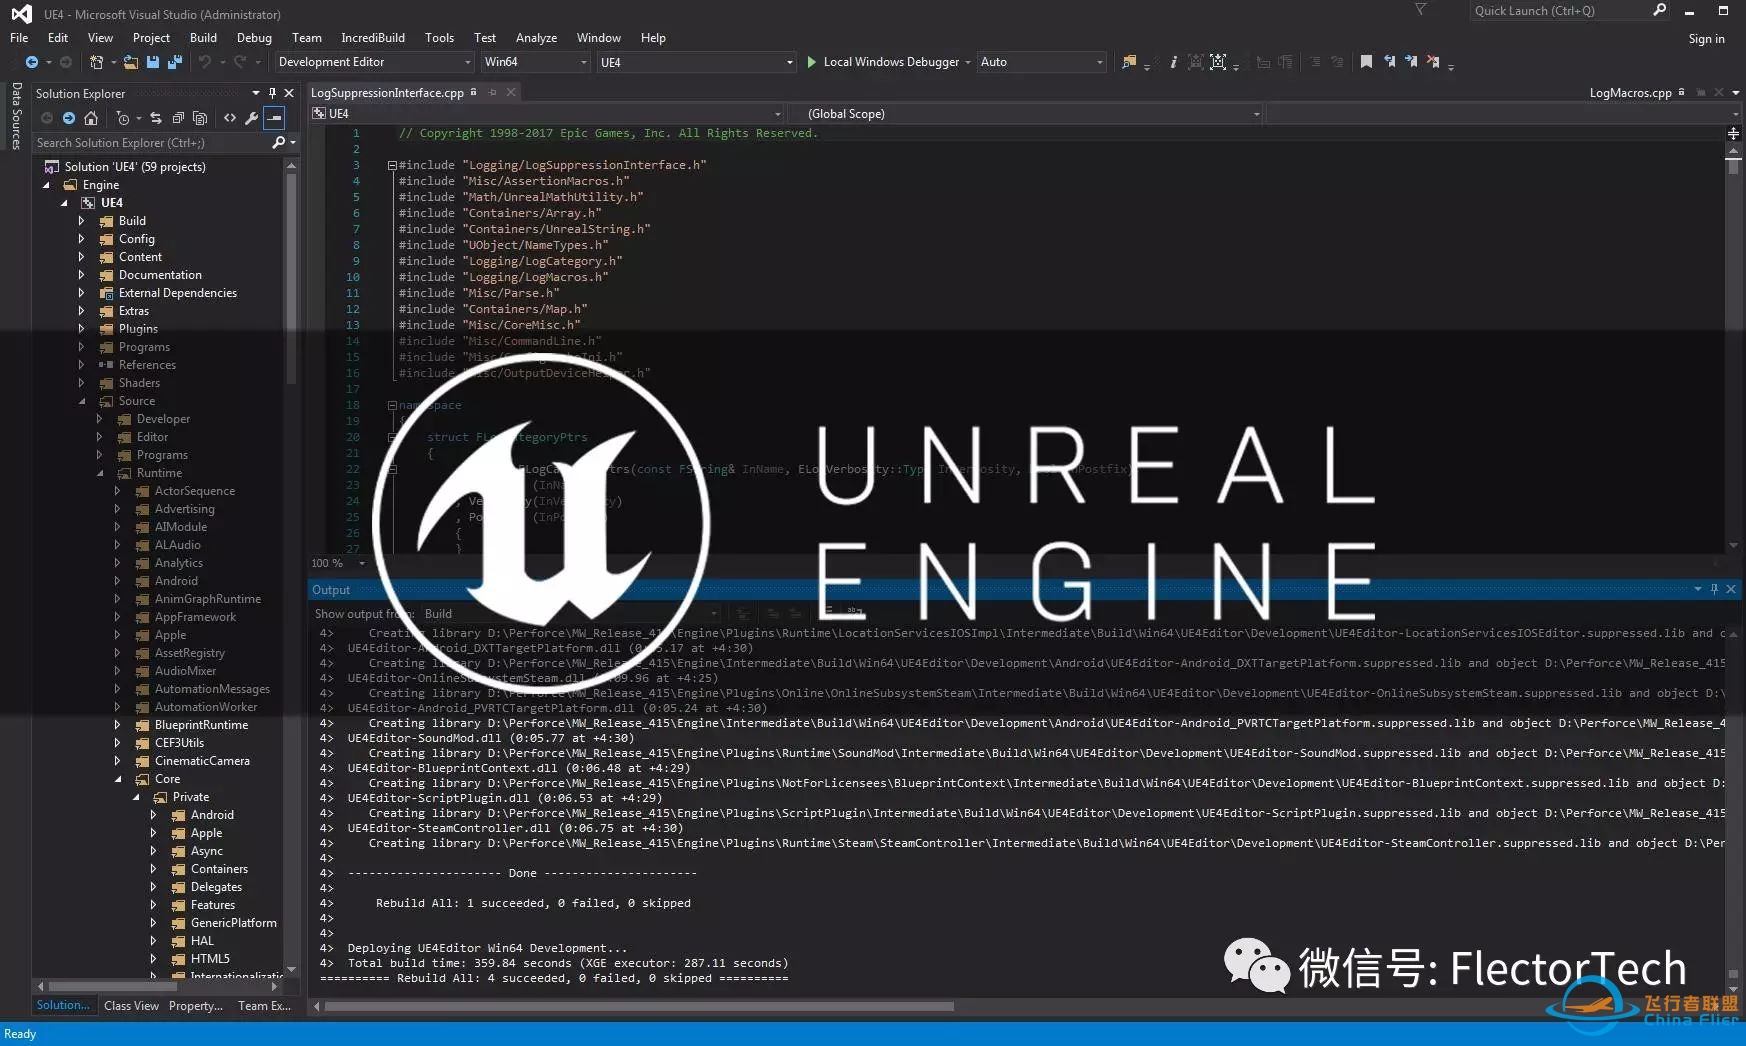This screenshot has height=1046, width=1746.
Task: Click the italic 'i' info toolbar icon
Action: [1173, 62]
